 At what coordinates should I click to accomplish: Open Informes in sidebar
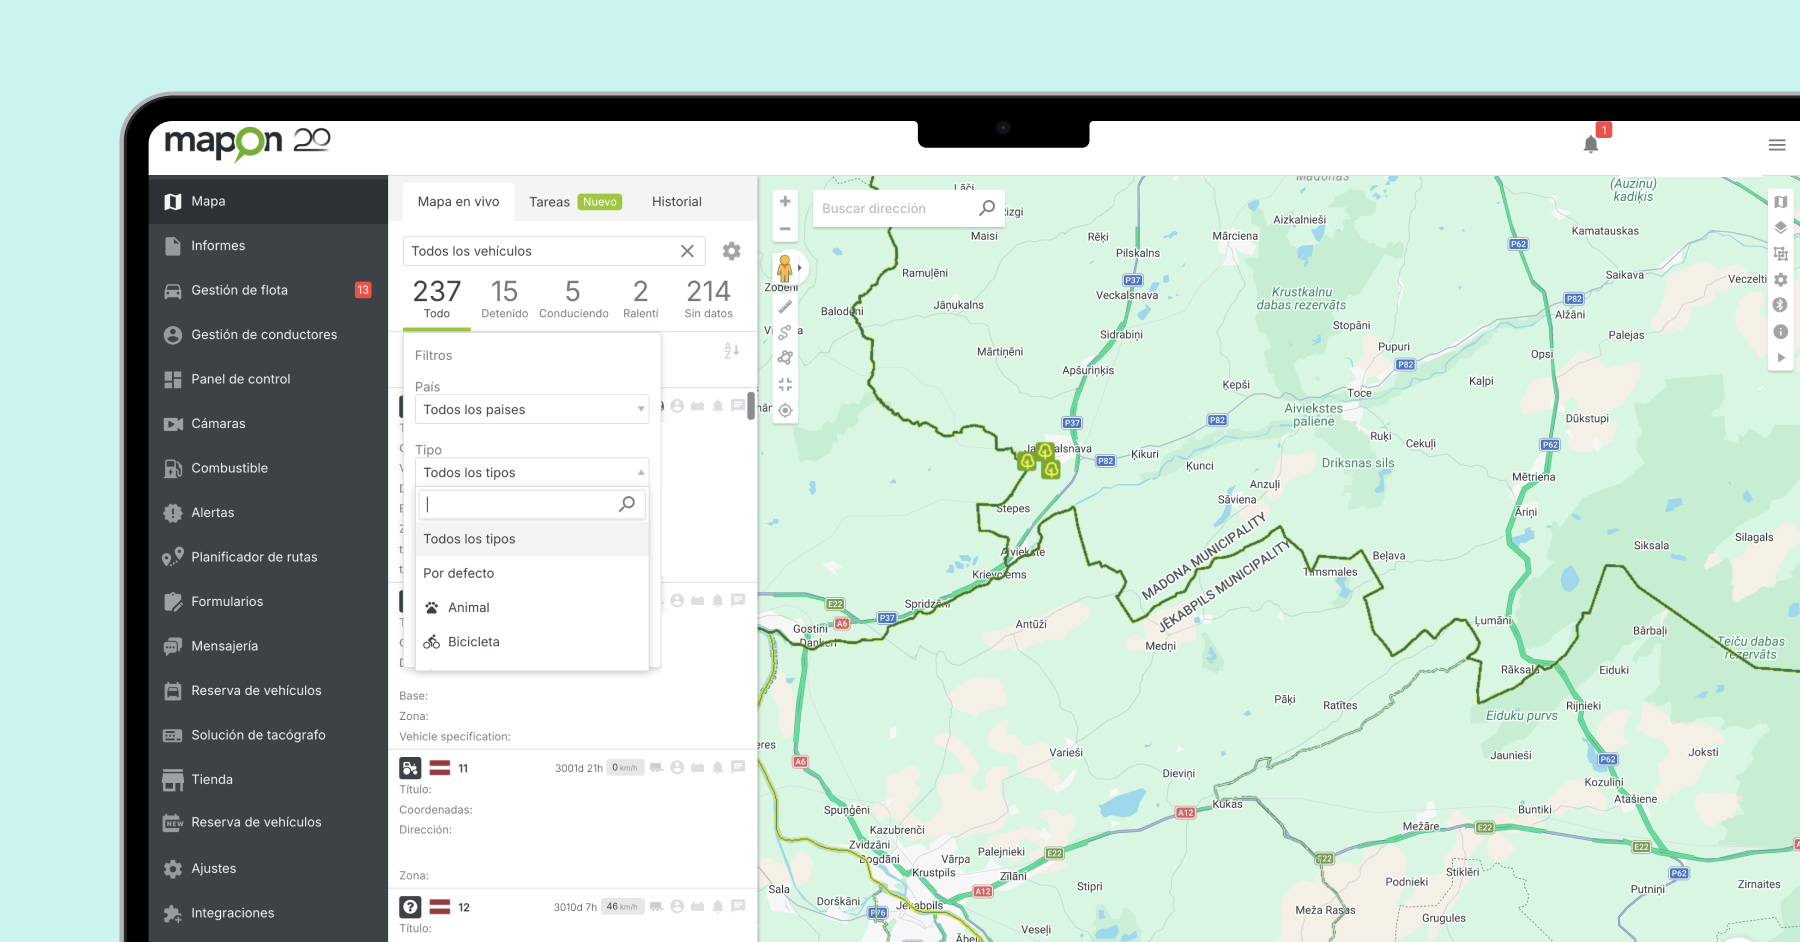[268, 245]
